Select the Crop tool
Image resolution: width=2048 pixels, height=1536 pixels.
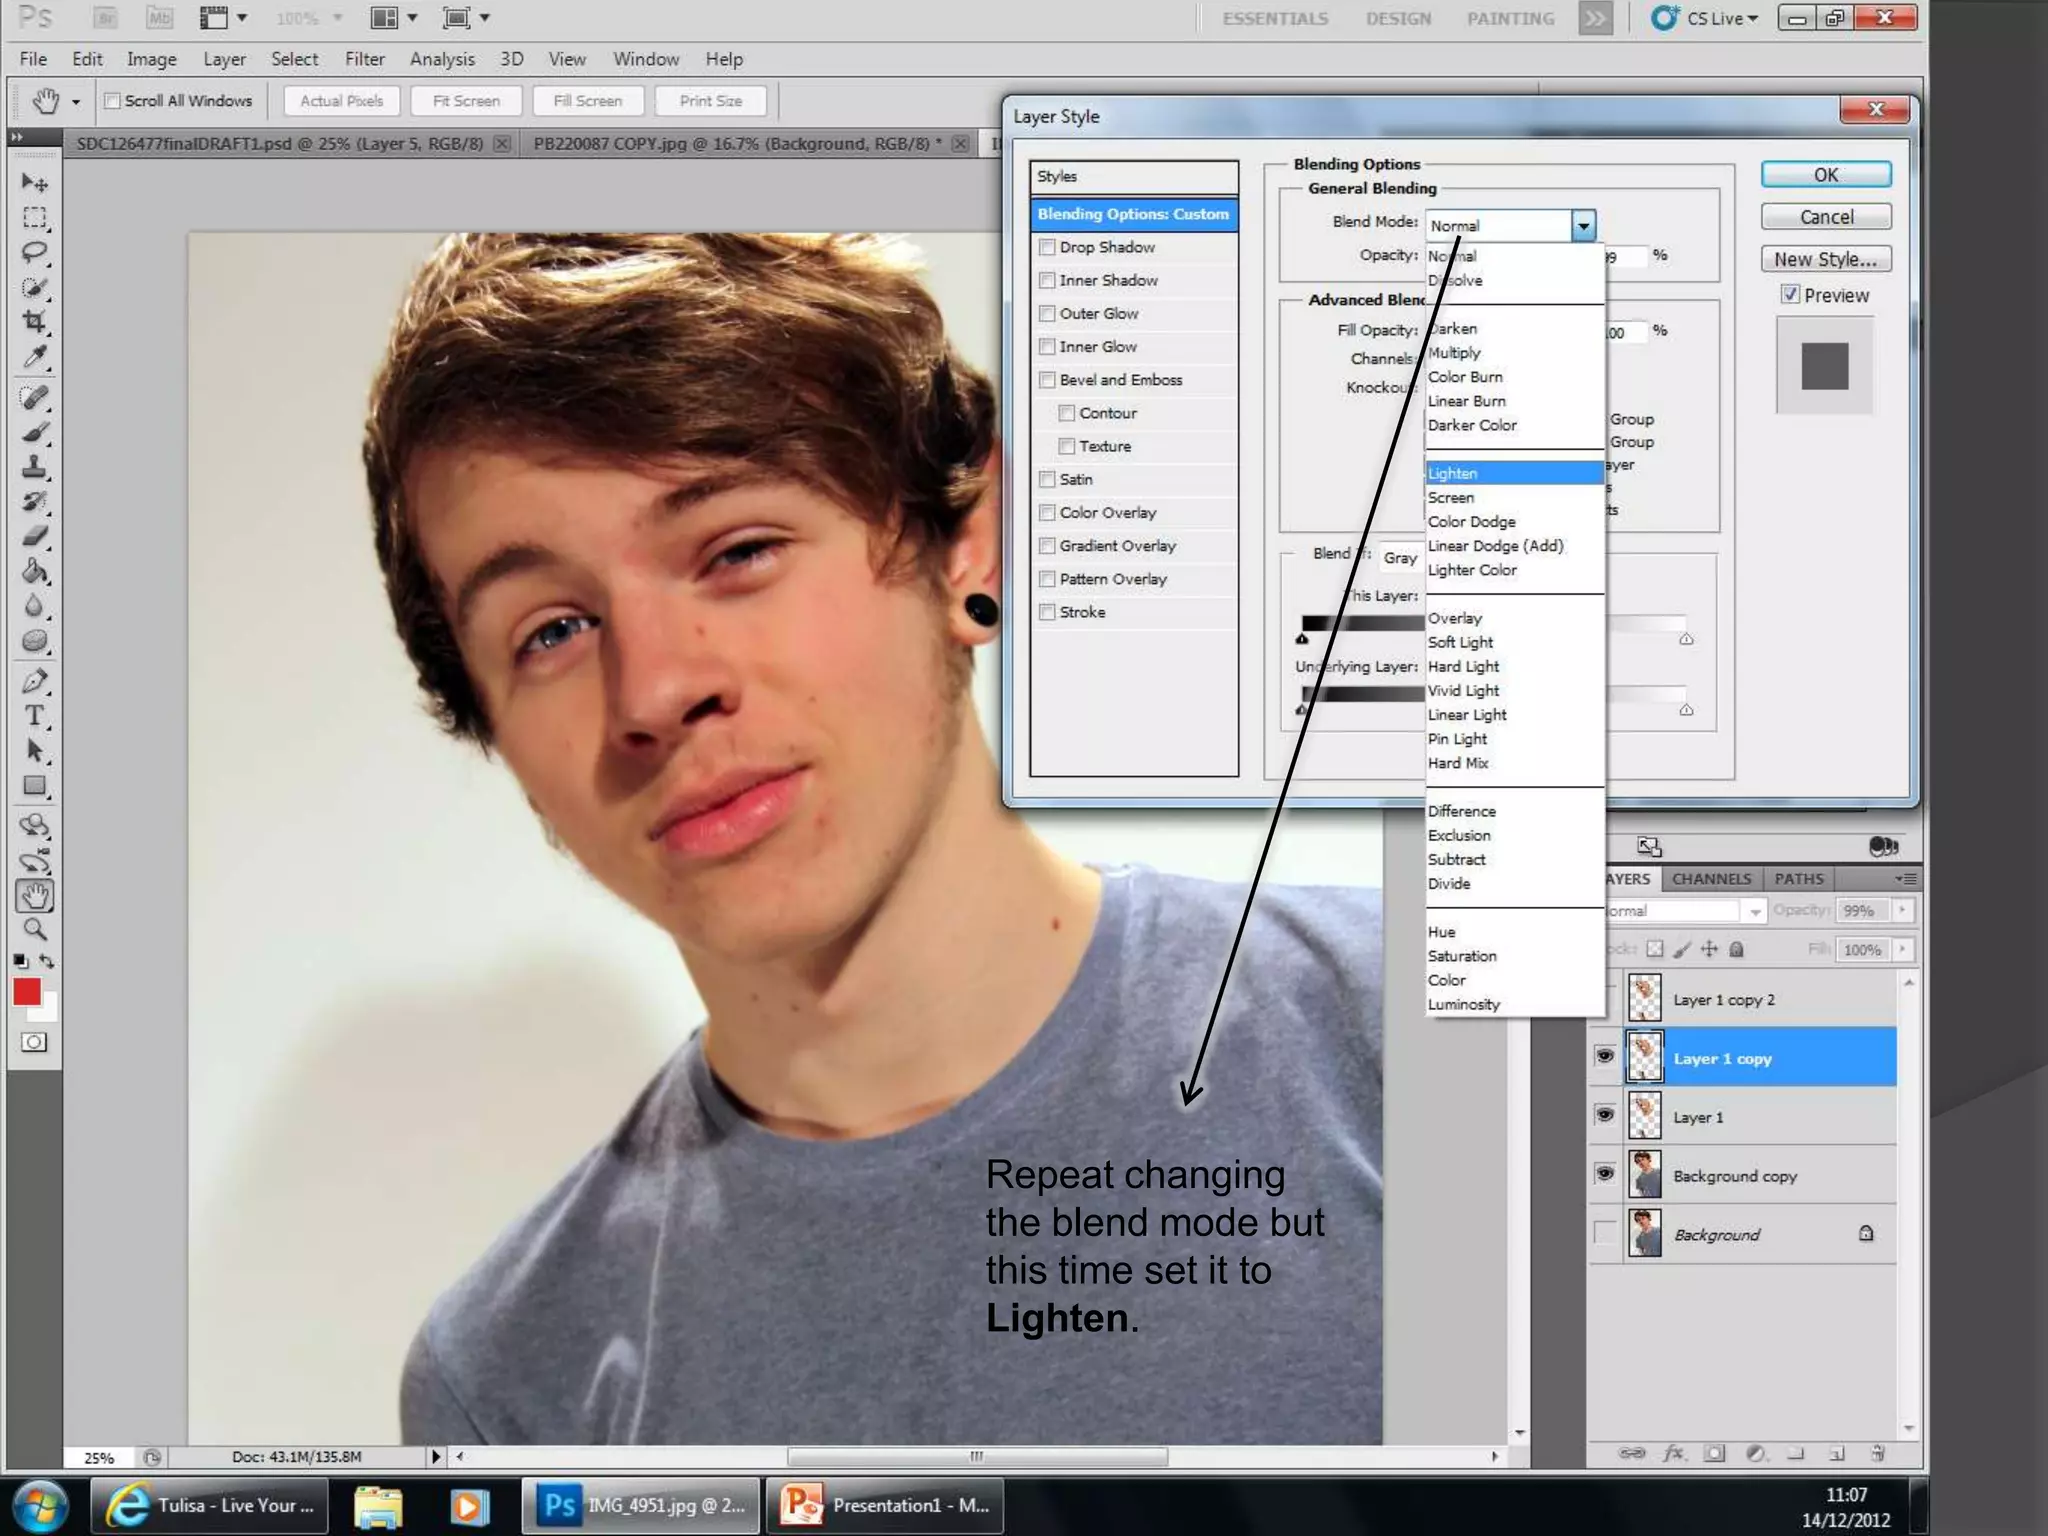35,322
